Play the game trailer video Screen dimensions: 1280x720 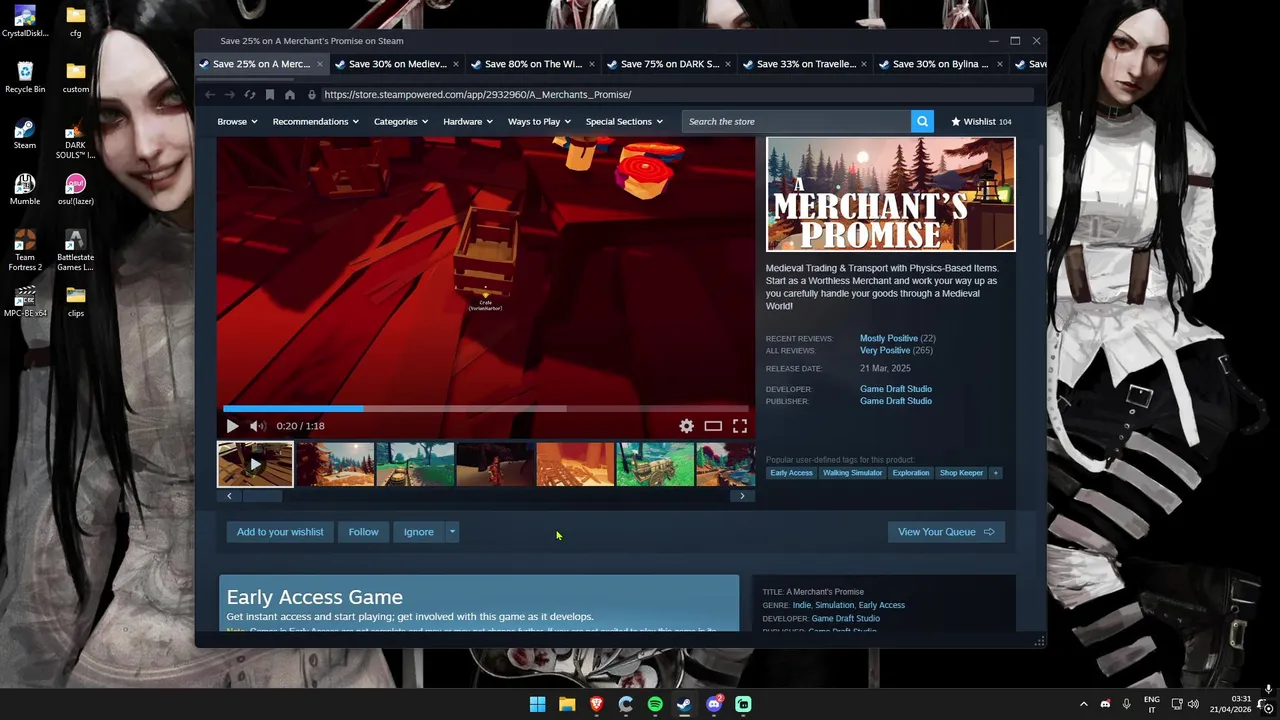[x=232, y=426]
